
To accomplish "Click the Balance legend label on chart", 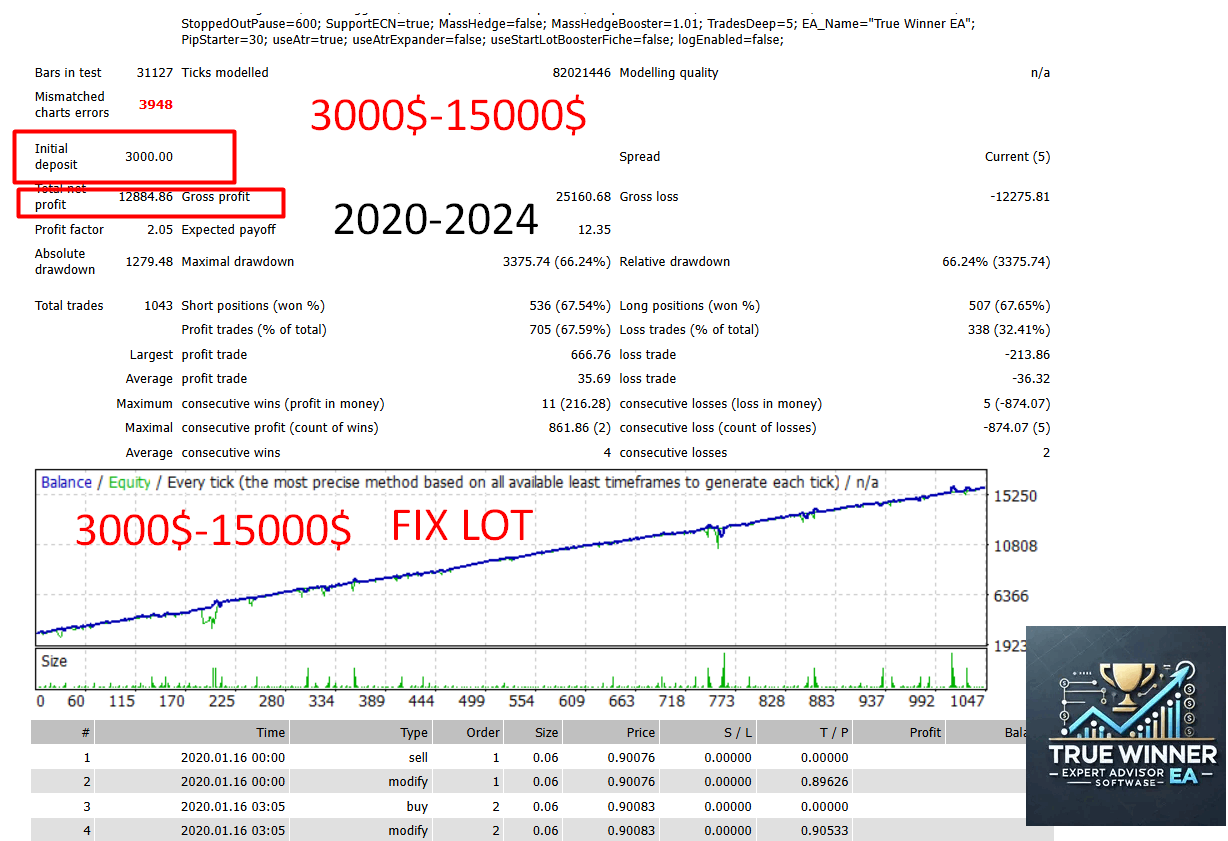I will point(66,483).
